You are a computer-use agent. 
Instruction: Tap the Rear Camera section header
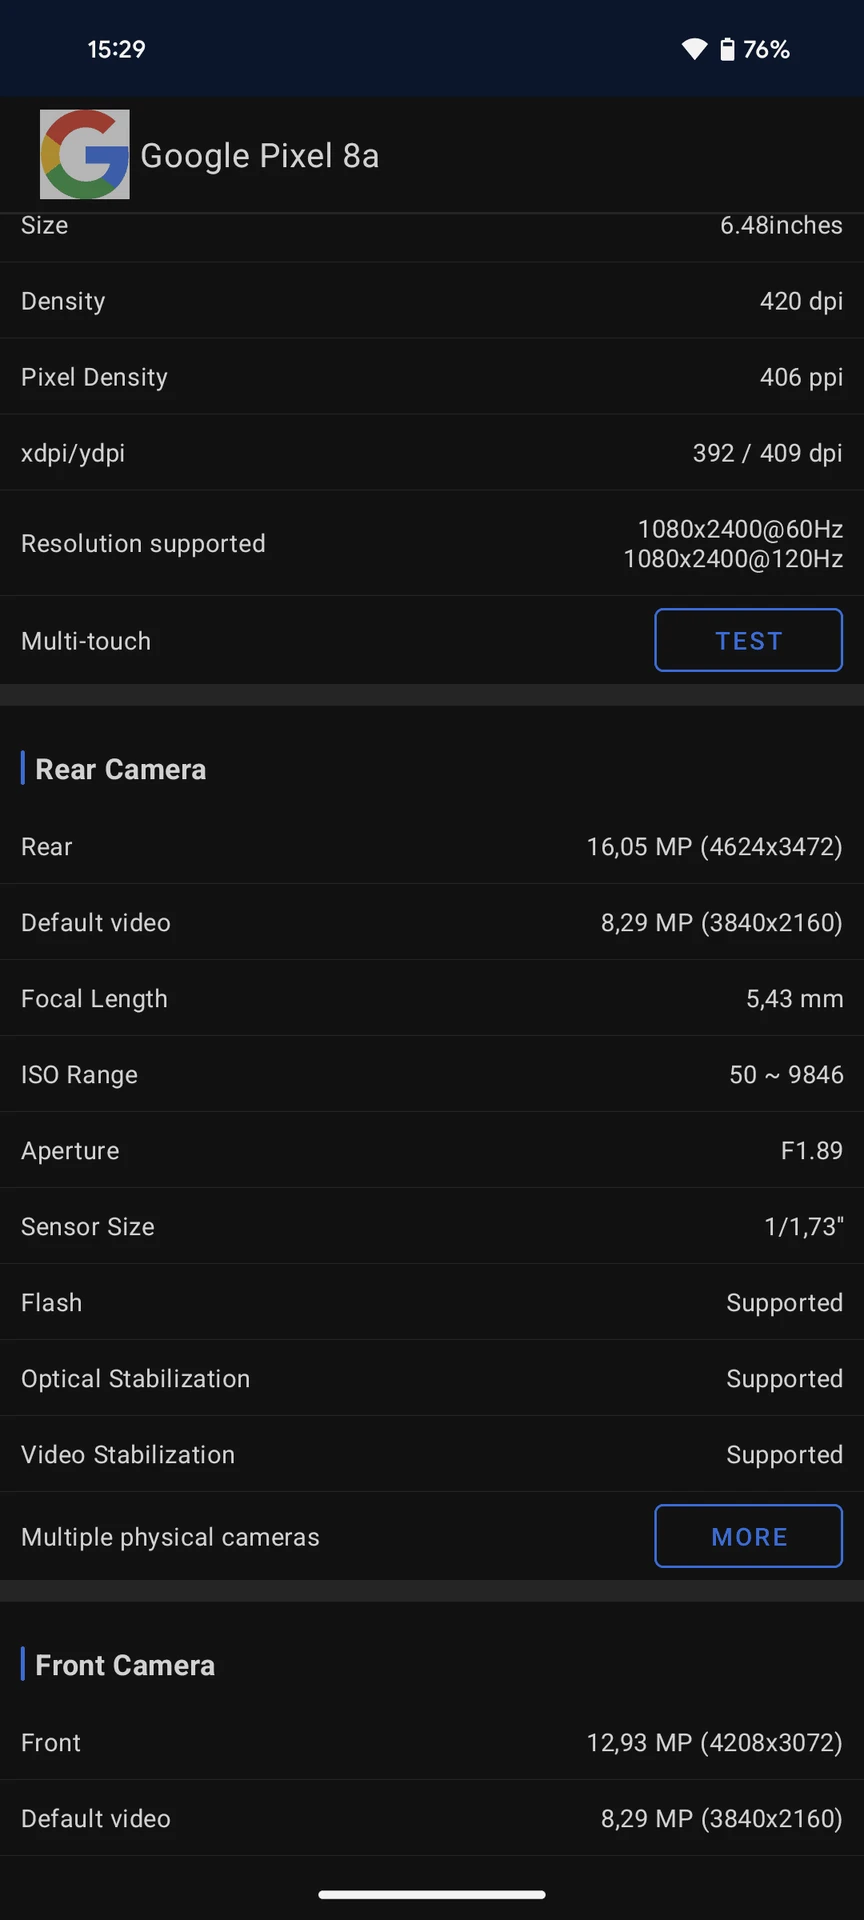(x=121, y=769)
